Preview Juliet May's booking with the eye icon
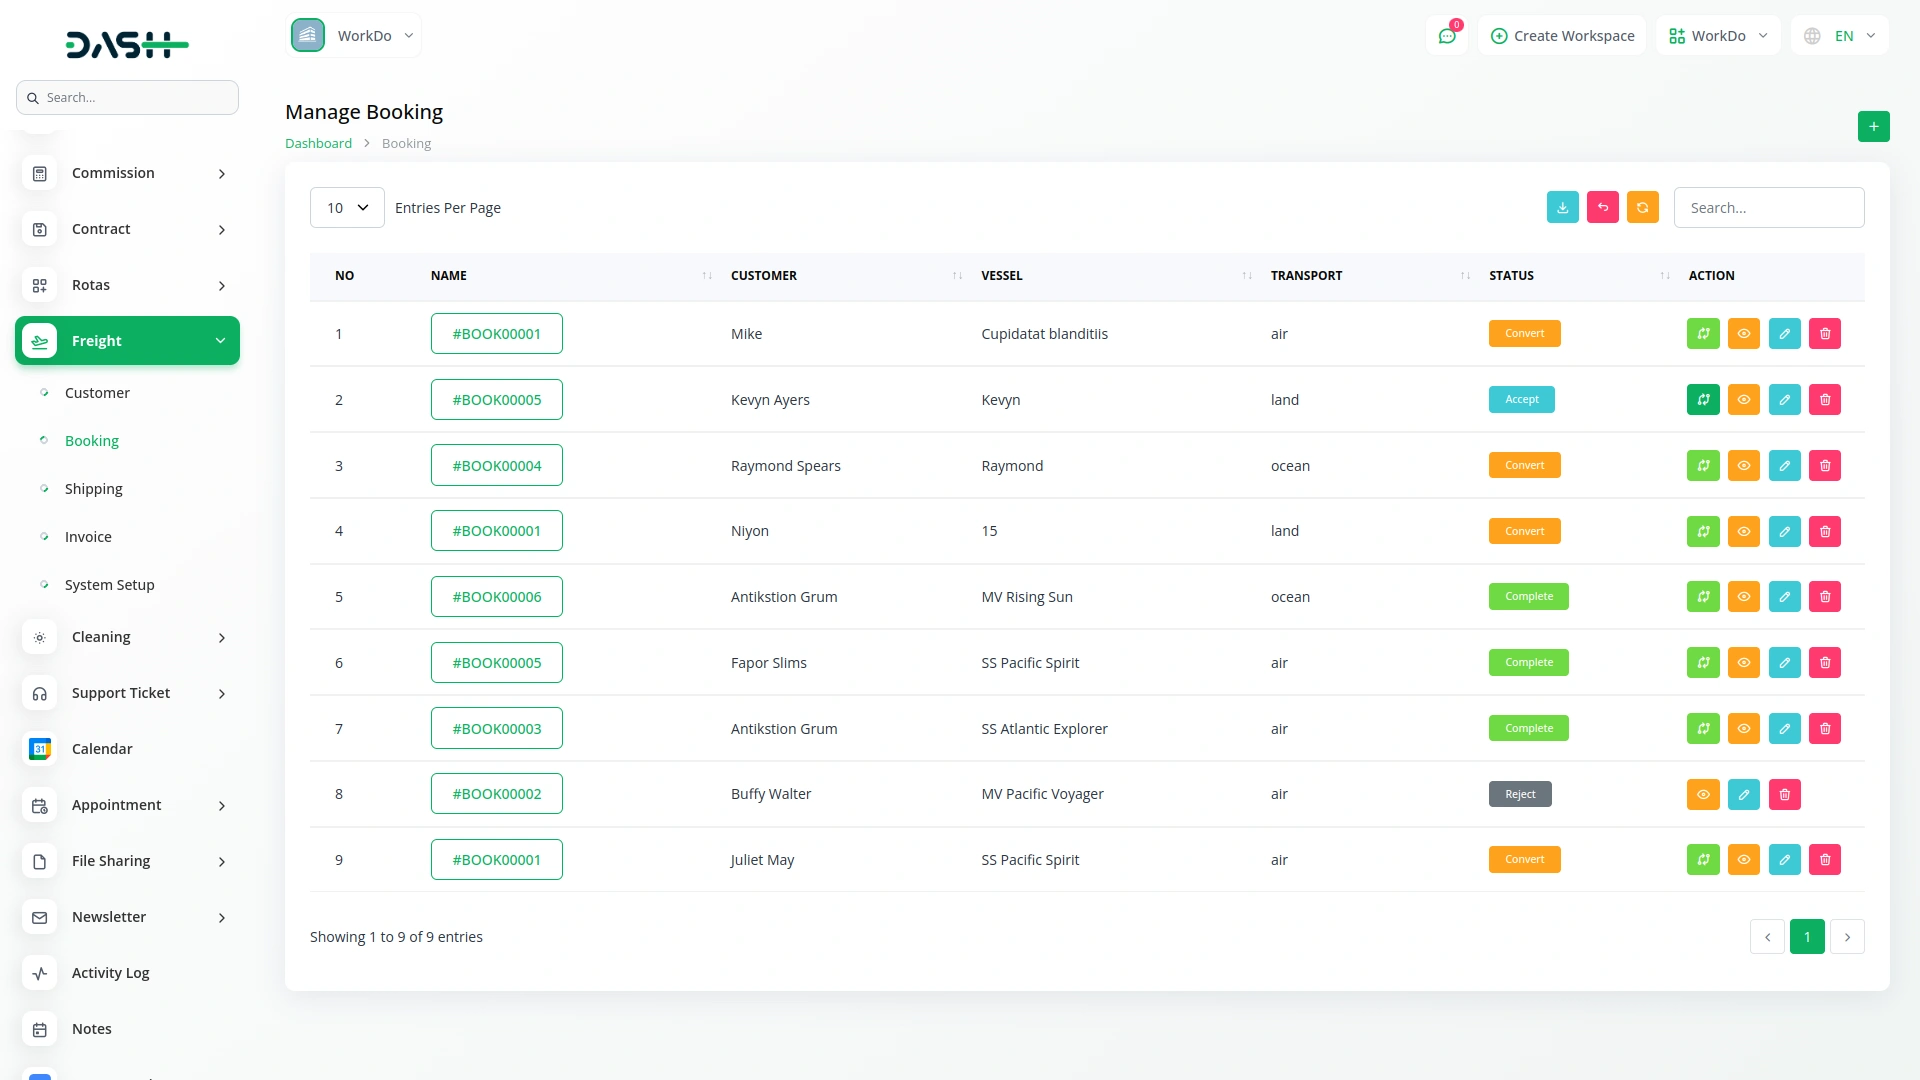 point(1744,859)
